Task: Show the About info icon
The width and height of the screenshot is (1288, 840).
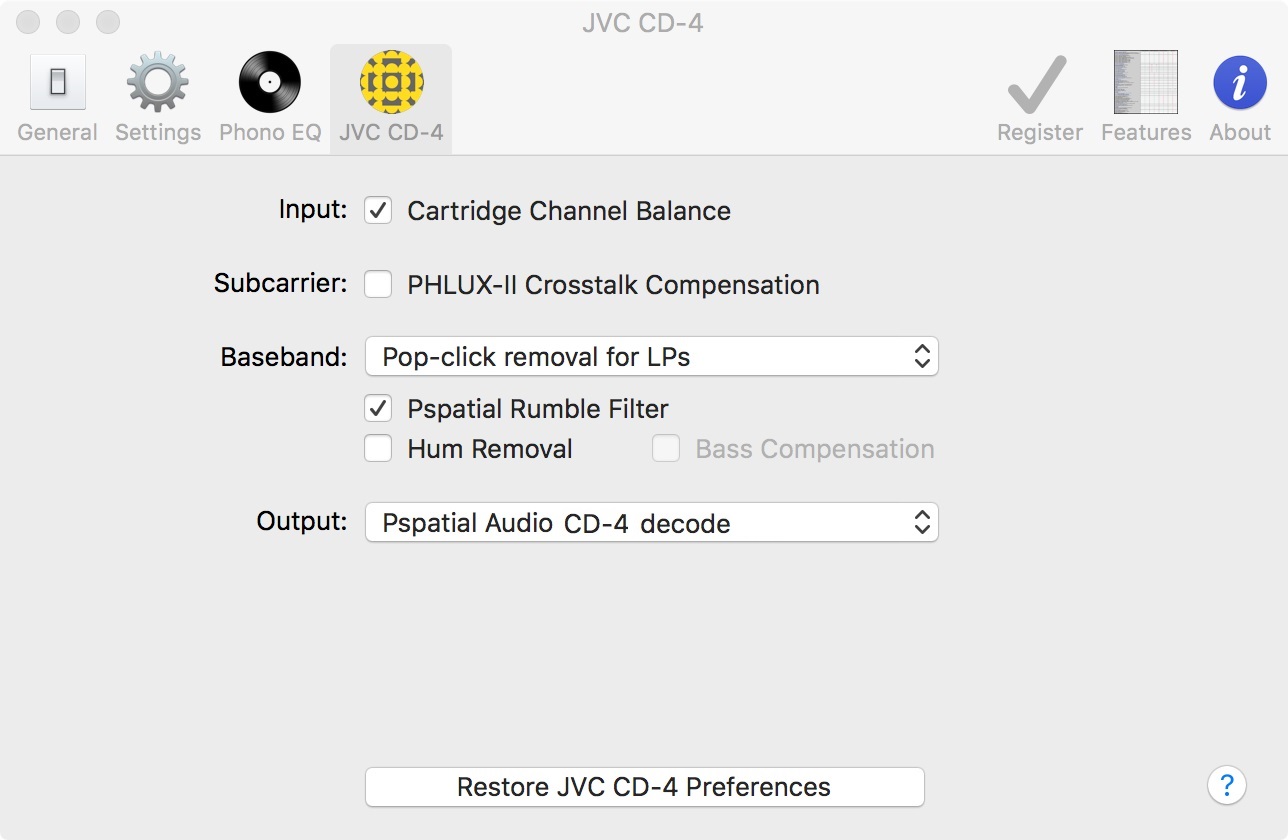Action: pyautogui.click(x=1240, y=82)
